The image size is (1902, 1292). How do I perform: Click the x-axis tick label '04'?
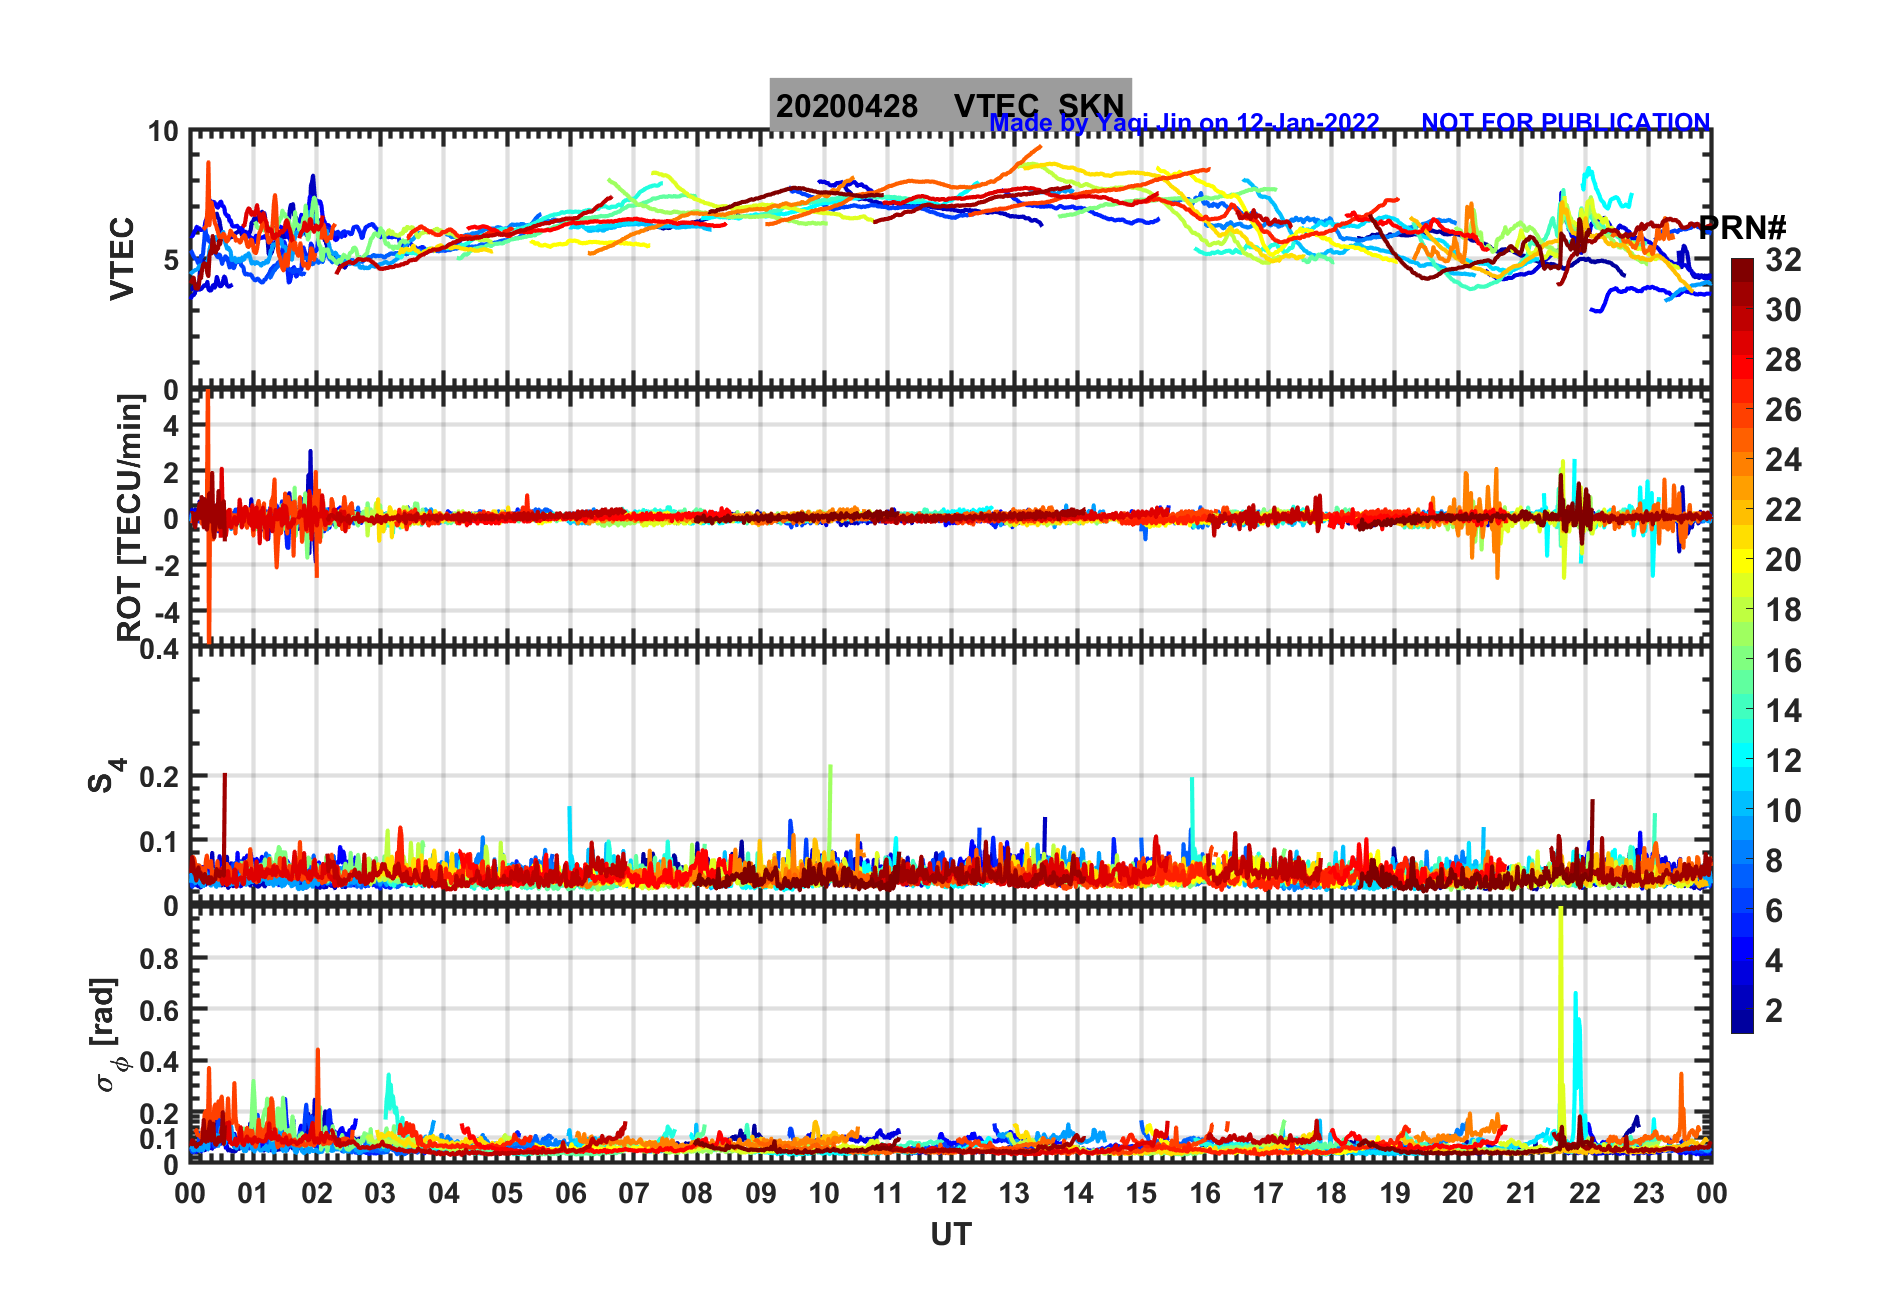tap(444, 1193)
